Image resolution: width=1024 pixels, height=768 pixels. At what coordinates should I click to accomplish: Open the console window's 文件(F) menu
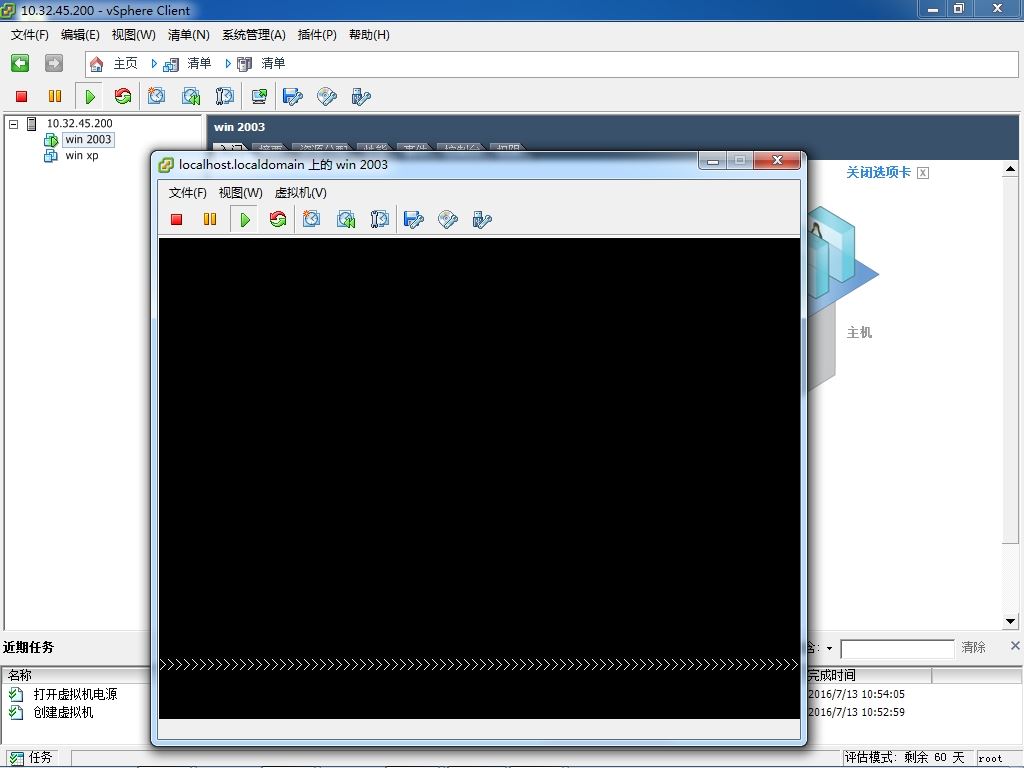[x=187, y=193]
